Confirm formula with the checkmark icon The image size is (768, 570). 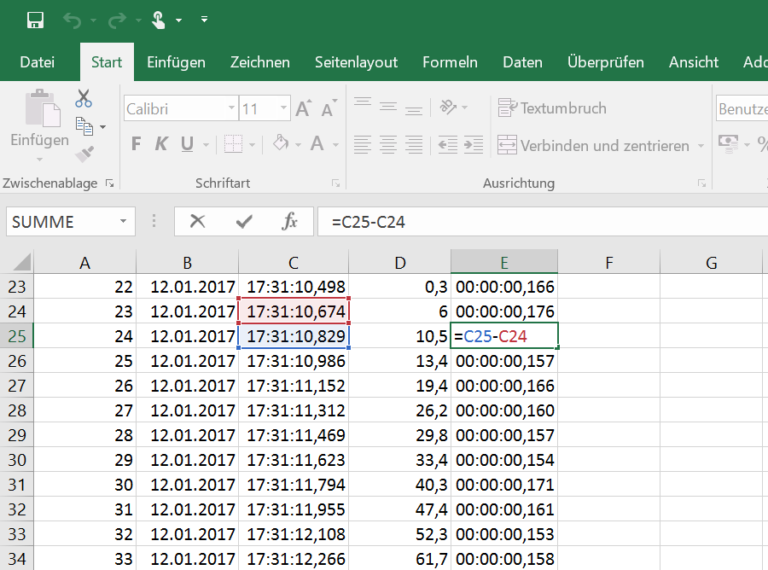pyautogui.click(x=244, y=222)
